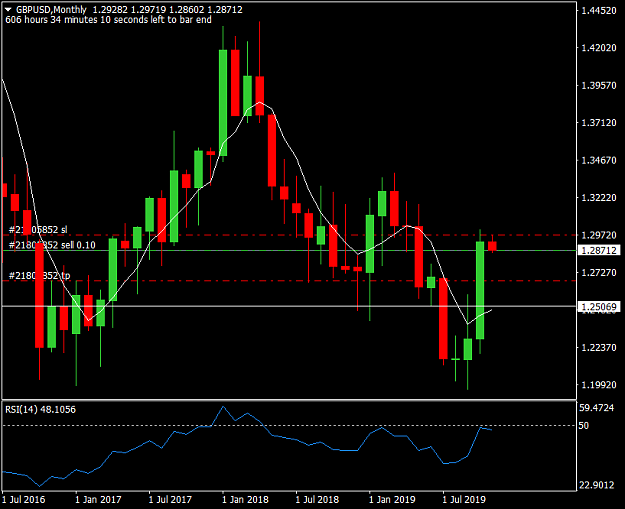Click the 1.42020 price scale label
Image resolution: width=625 pixels, height=509 pixels.
tap(599, 48)
